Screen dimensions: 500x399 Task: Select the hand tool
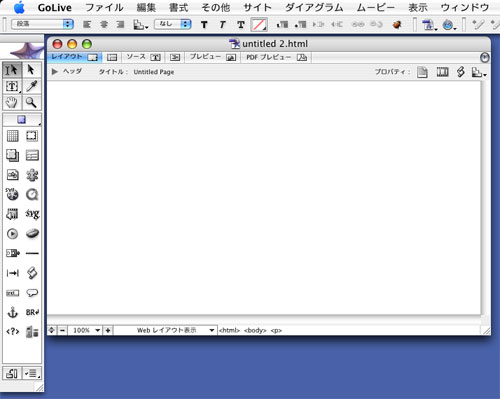point(12,103)
